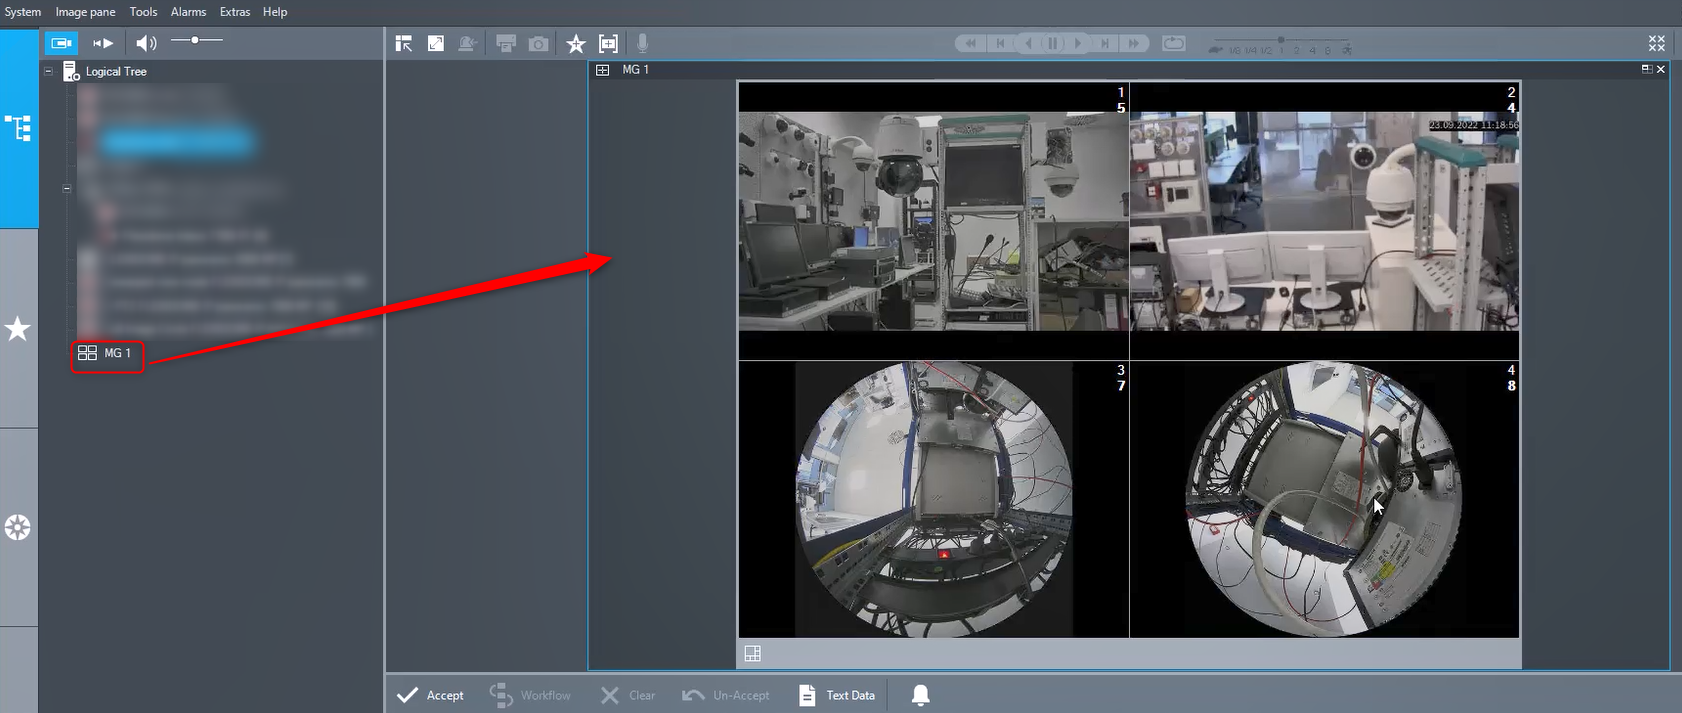Close all image panes icon
The height and width of the screenshot is (713, 1682).
[x=1656, y=44]
